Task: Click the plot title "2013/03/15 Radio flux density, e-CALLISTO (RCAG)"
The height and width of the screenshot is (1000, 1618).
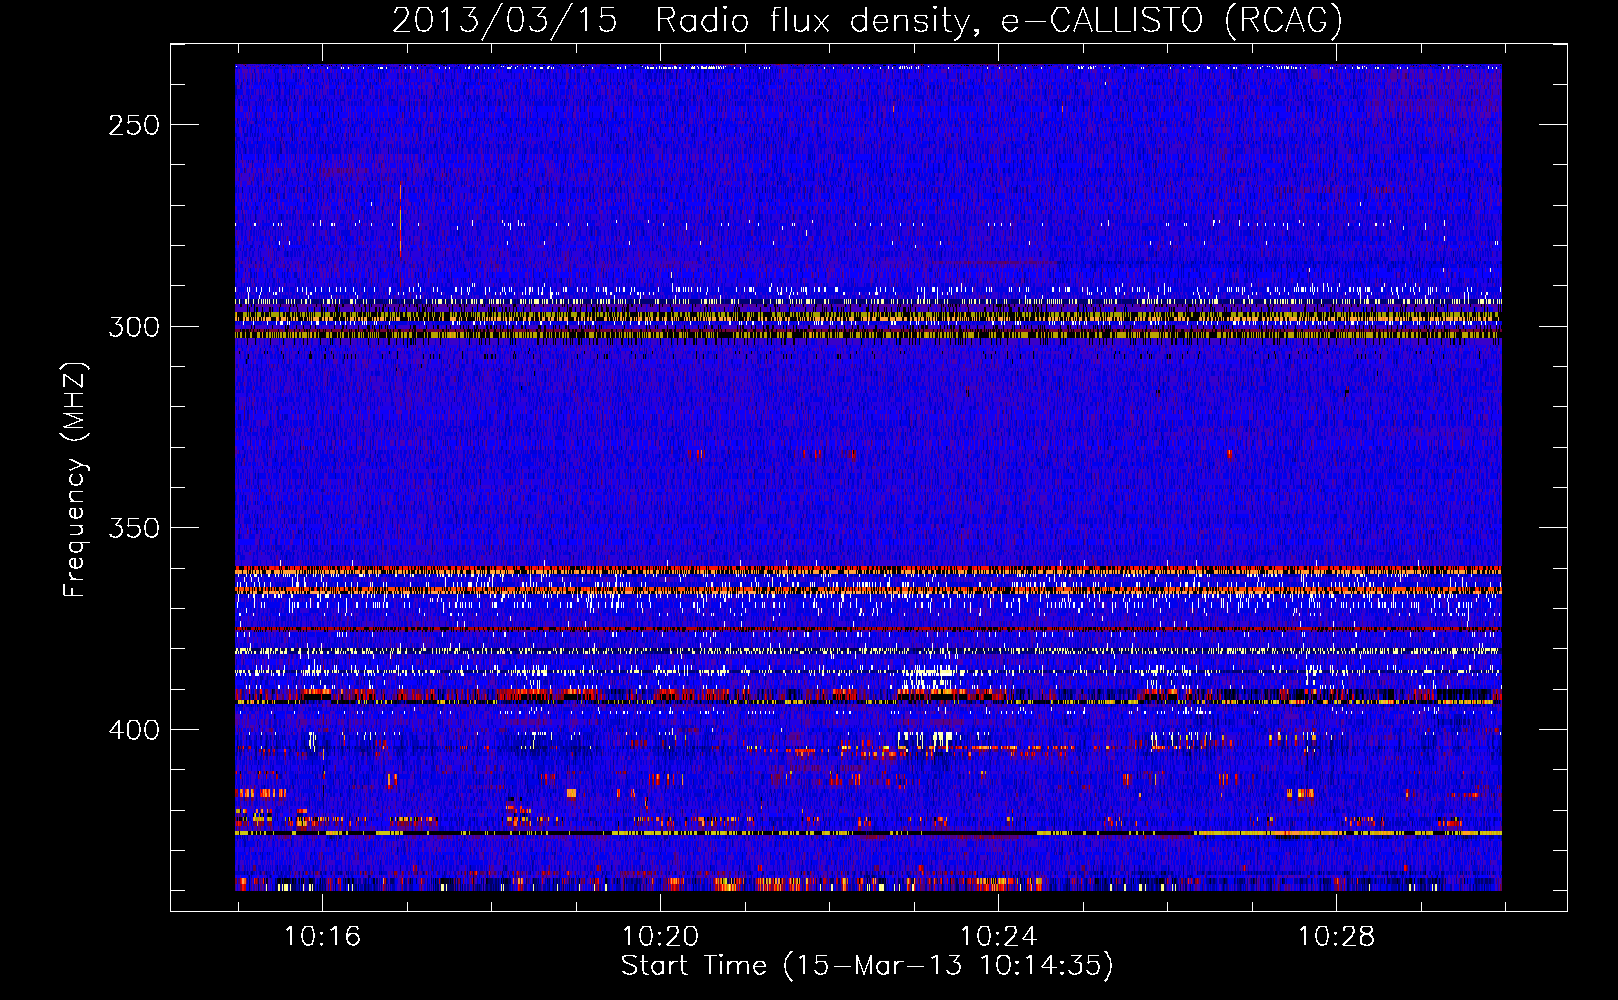Action: tap(867, 20)
